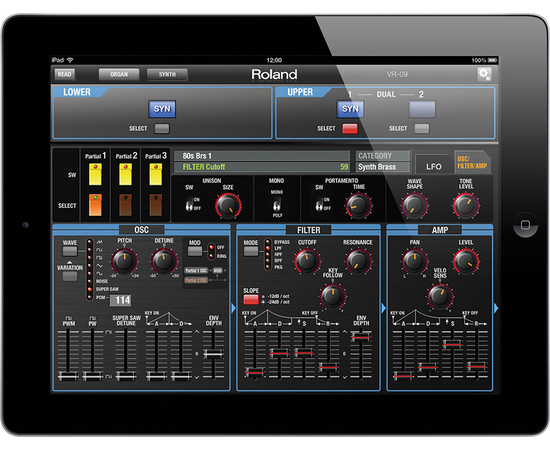Tap the READ button

click(65, 74)
